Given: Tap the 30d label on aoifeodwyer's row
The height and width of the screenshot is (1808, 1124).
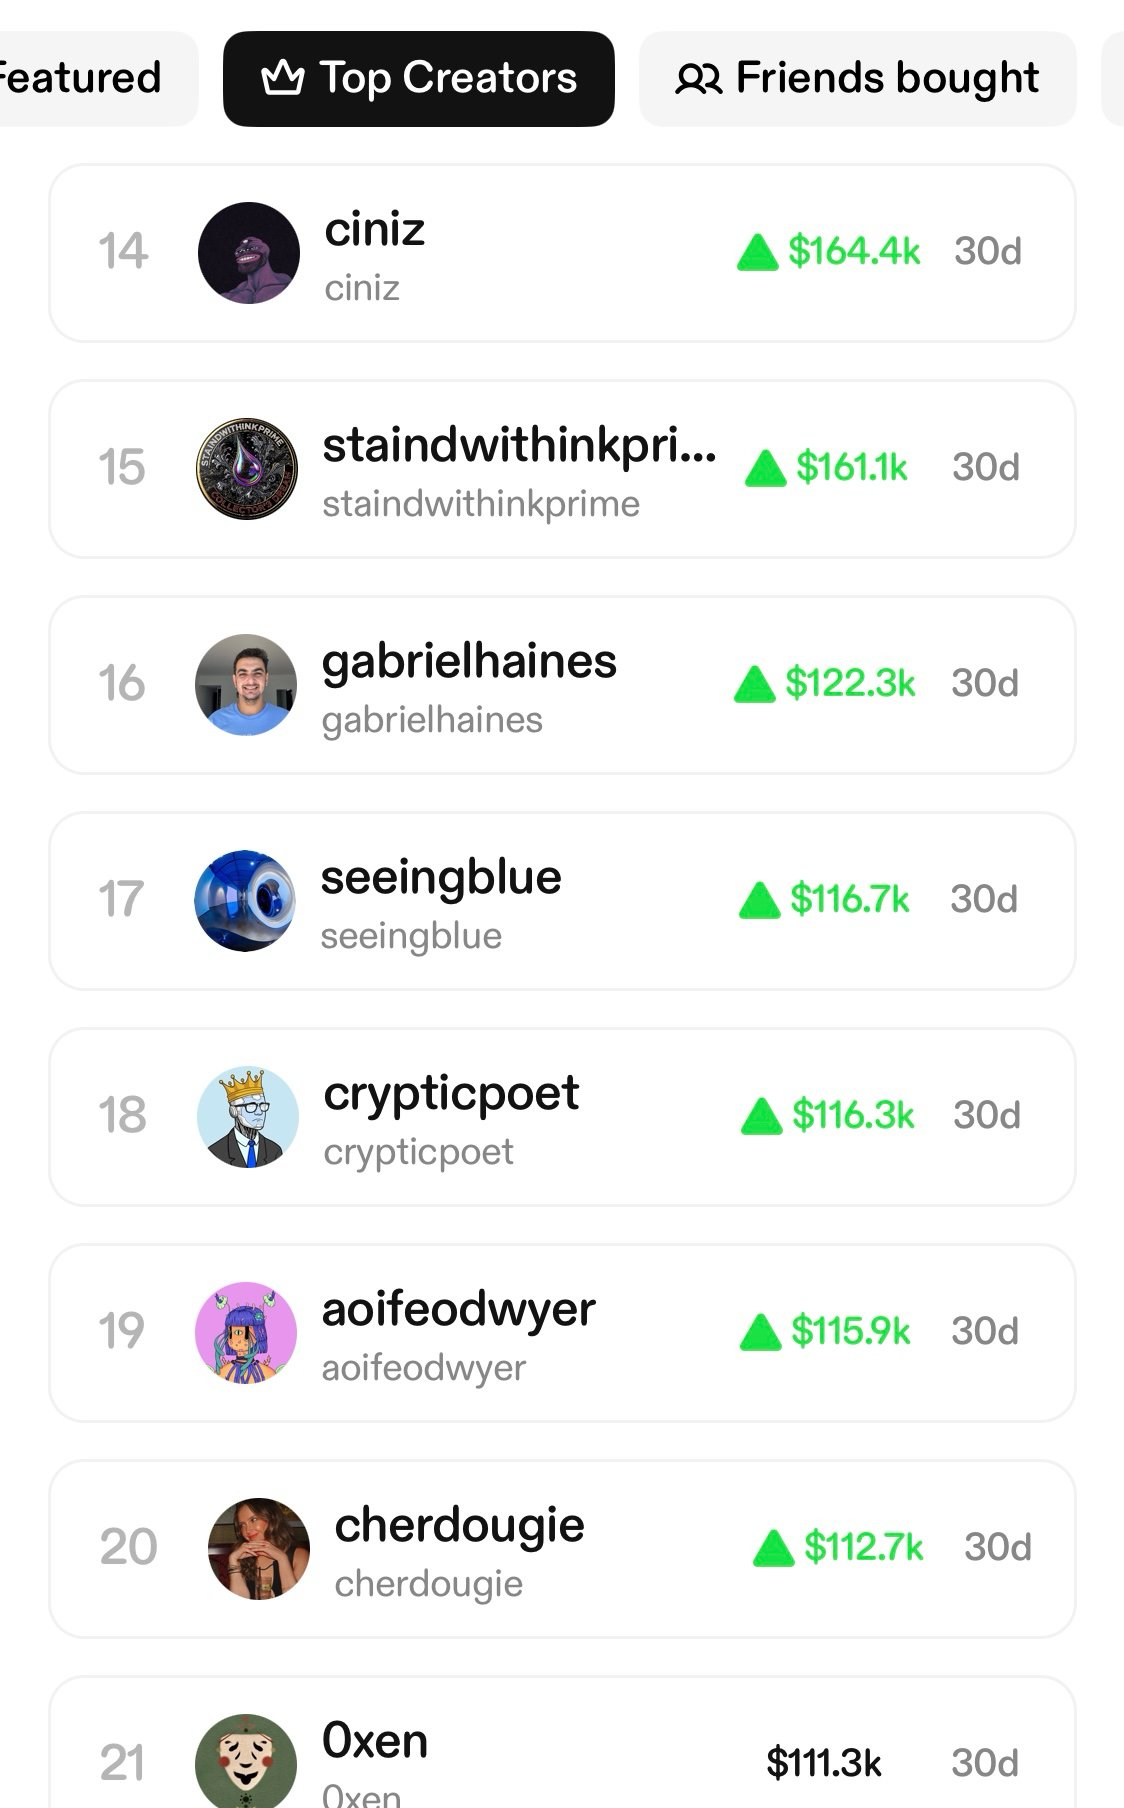Looking at the screenshot, I should click(985, 1331).
